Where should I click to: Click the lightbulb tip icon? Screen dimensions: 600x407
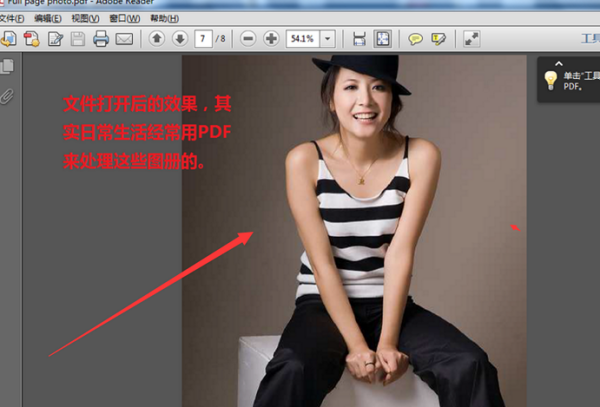[550, 80]
